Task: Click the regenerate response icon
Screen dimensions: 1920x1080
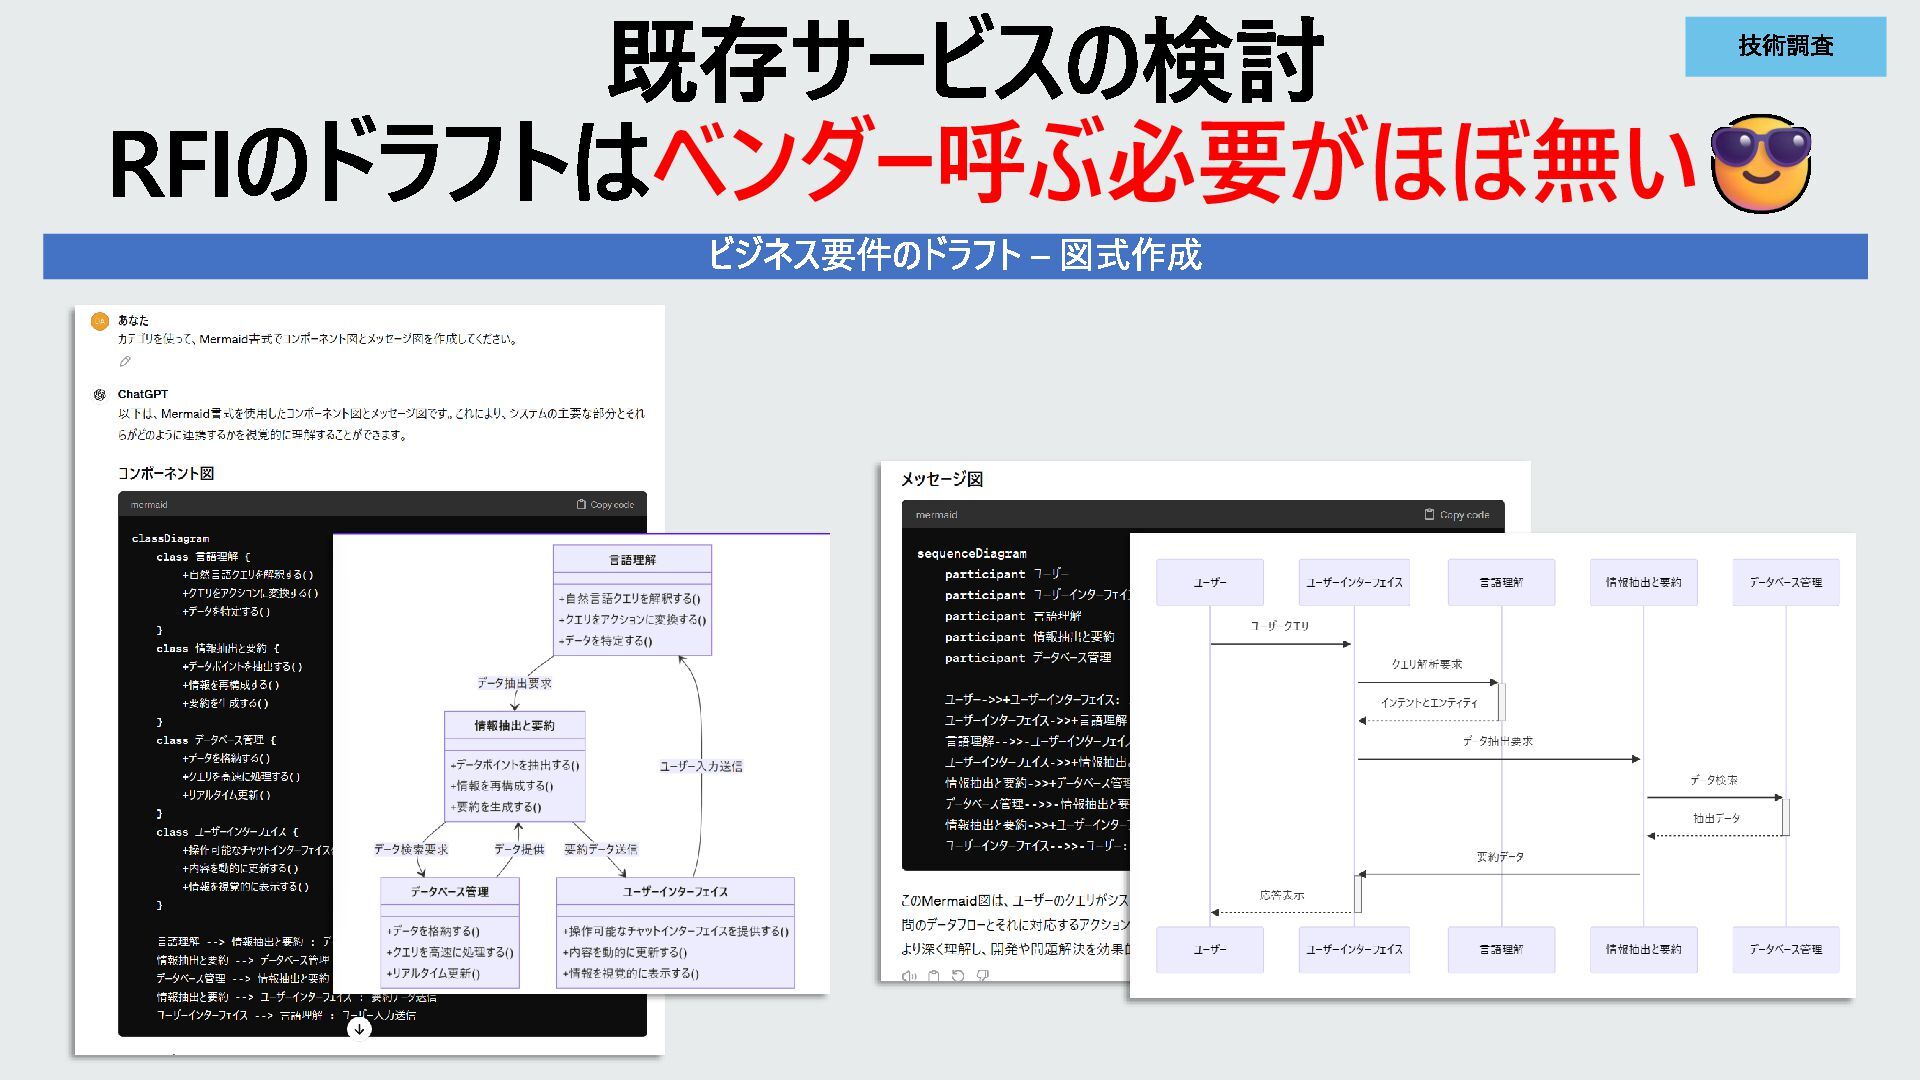Action: pos(958,976)
